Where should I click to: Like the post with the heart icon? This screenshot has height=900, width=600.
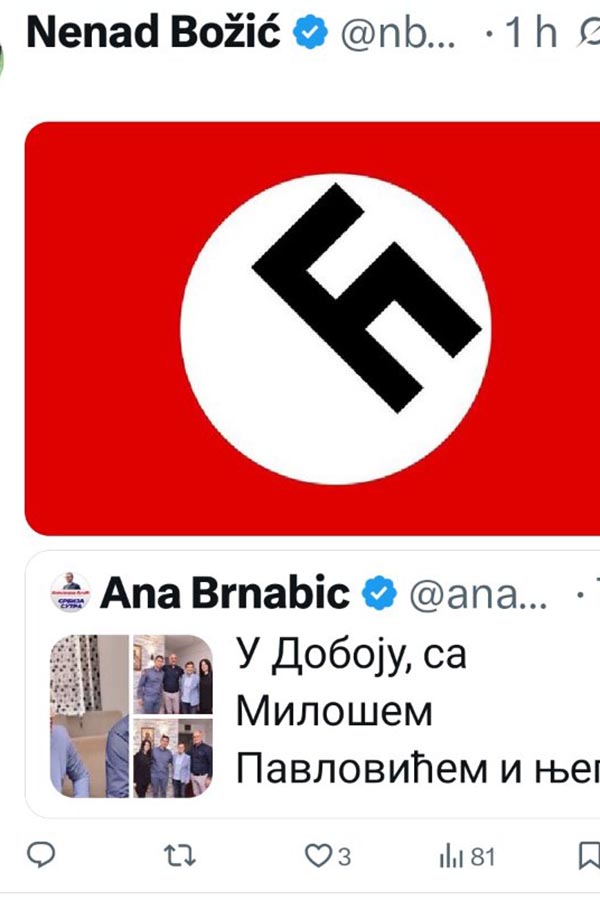tap(316, 856)
